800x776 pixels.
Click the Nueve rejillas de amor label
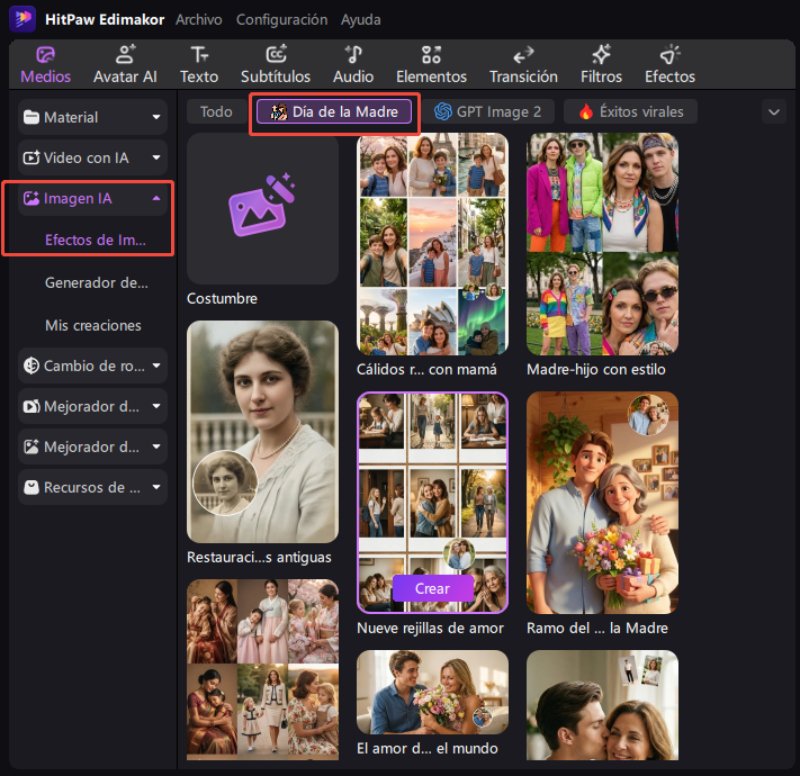click(430, 628)
